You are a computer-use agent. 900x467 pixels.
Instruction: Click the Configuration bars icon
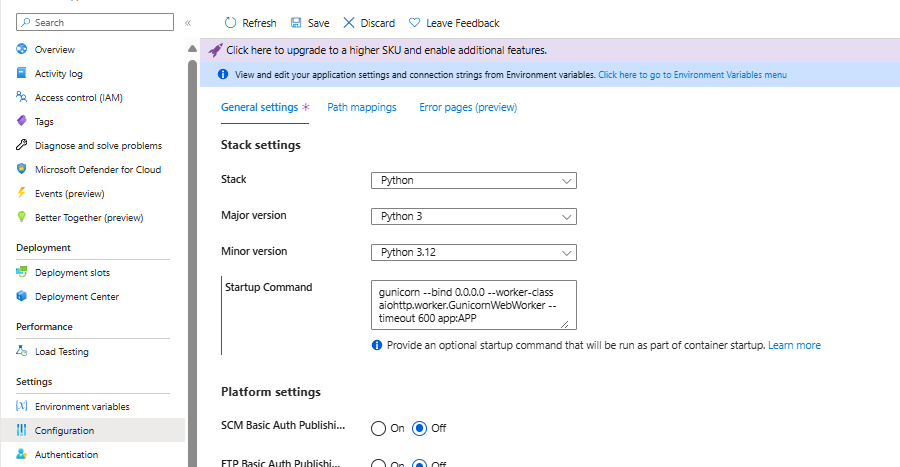point(22,430)
